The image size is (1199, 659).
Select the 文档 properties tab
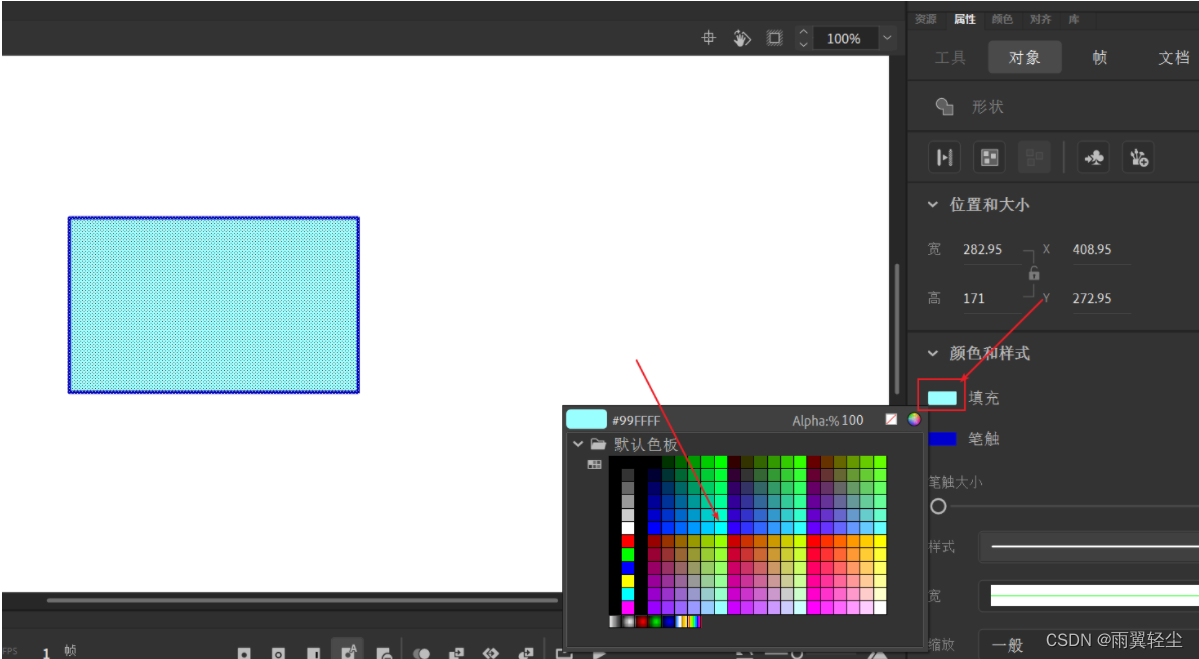[1174, 57]
